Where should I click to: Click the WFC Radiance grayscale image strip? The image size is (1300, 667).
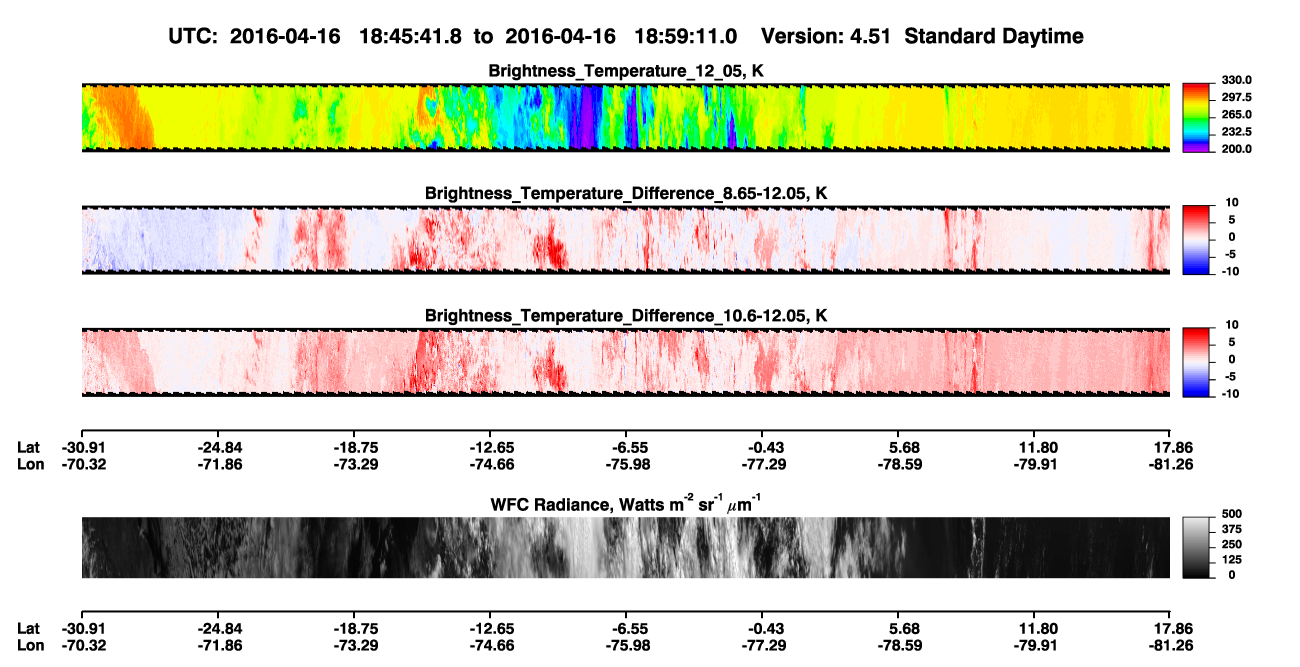[625, 548]
